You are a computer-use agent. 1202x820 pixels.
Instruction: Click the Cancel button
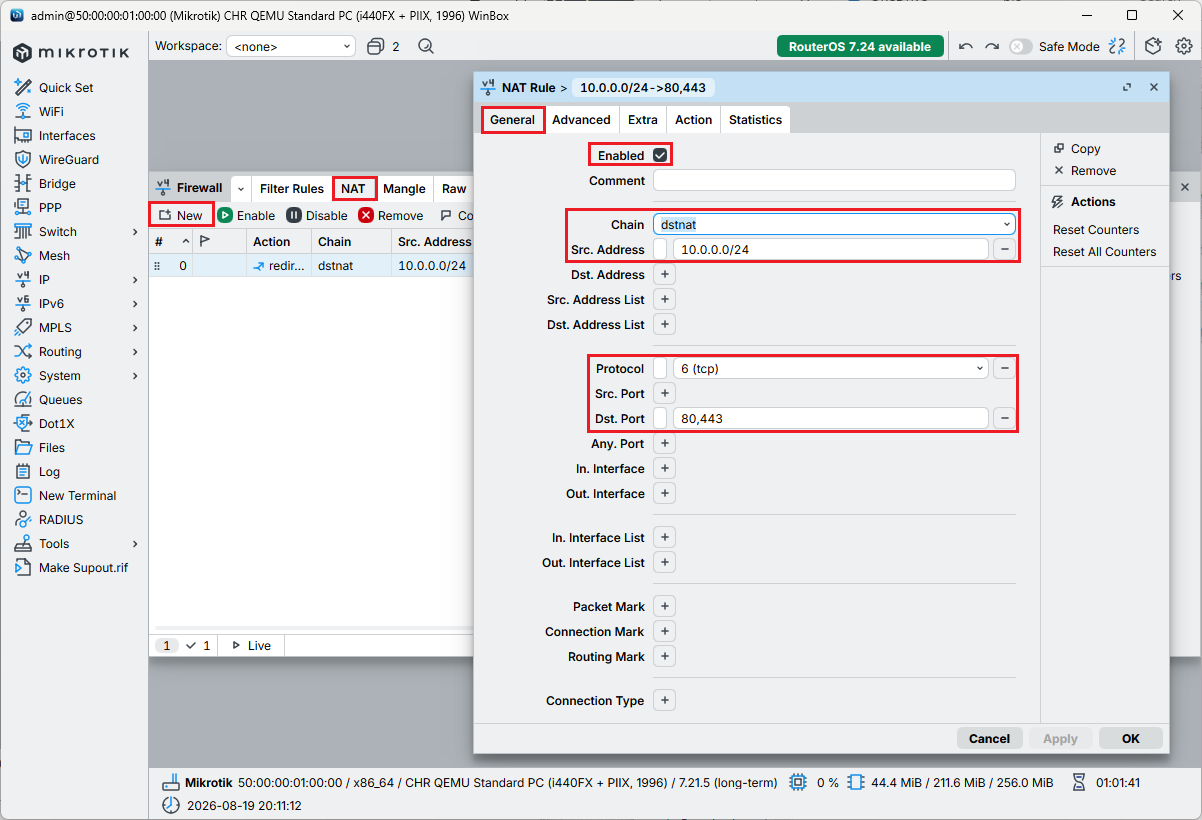point(989,738)
